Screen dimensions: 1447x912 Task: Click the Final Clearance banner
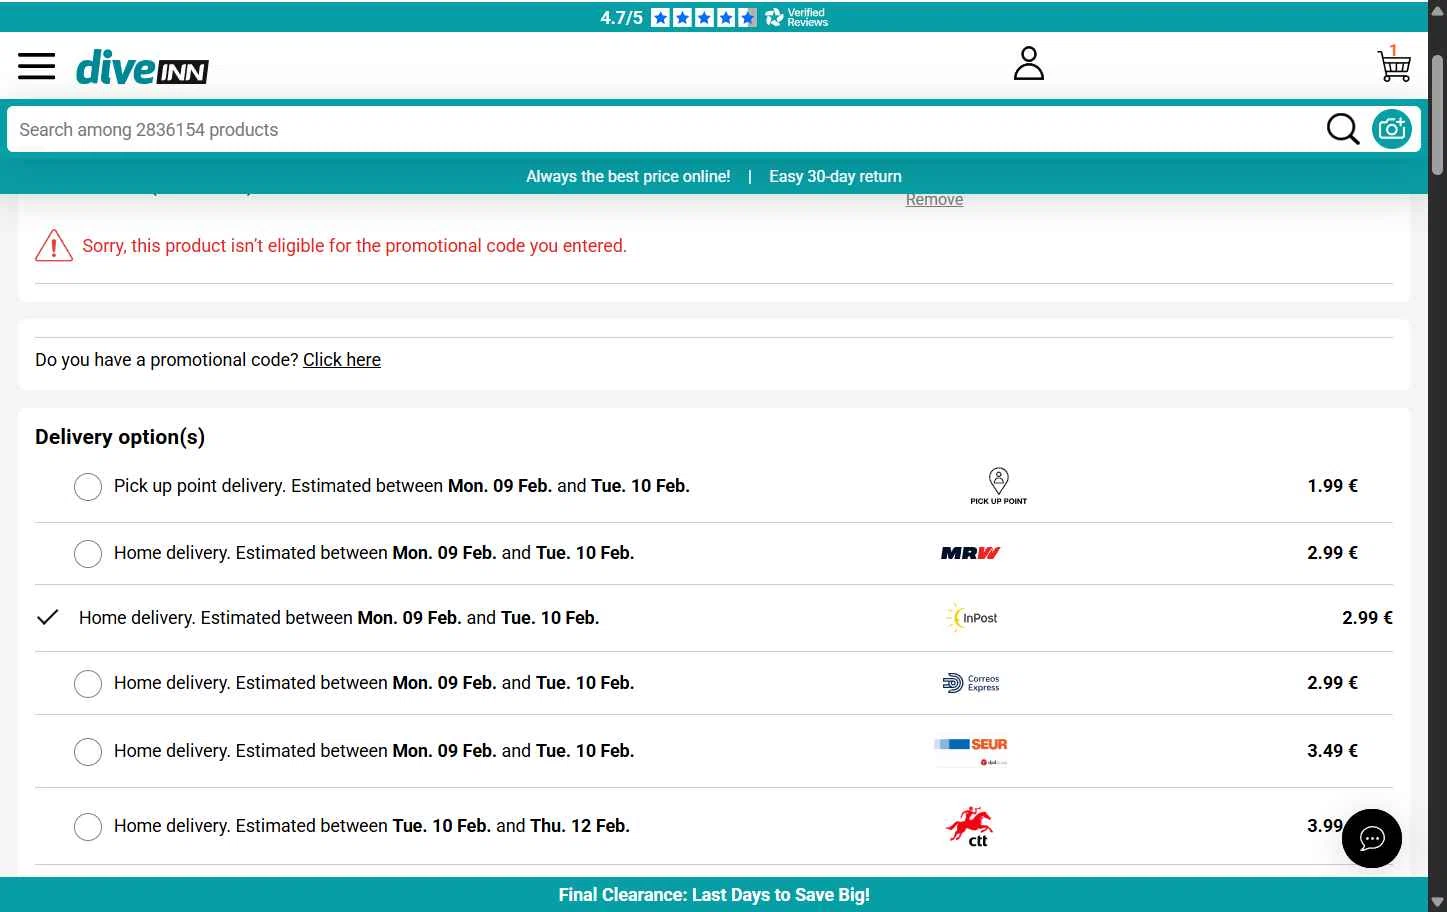(x=714, y=895)
